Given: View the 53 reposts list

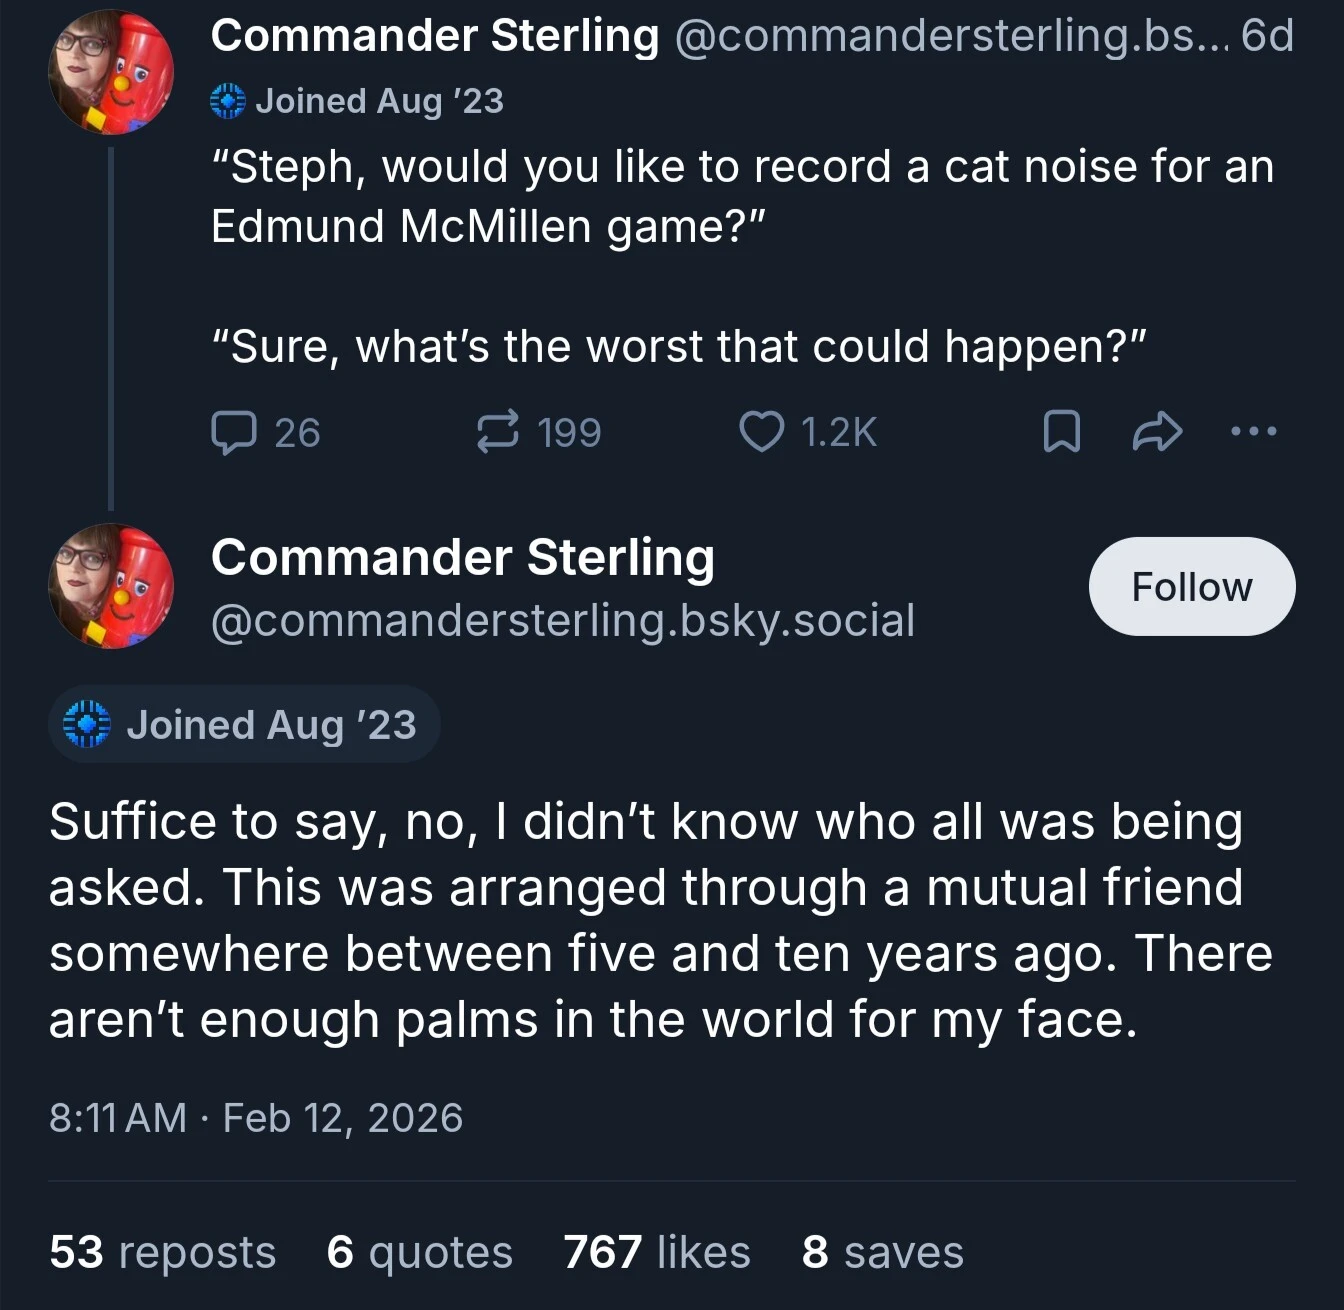Looking at the screenshot, I should [163, 1252].
